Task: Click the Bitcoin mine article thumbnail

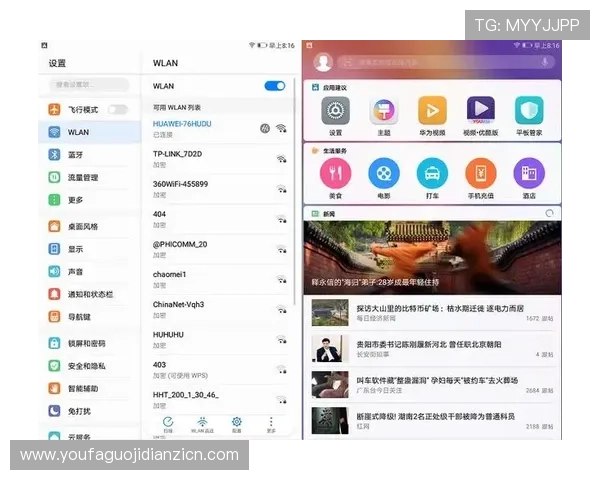Action: pos(330,313)
